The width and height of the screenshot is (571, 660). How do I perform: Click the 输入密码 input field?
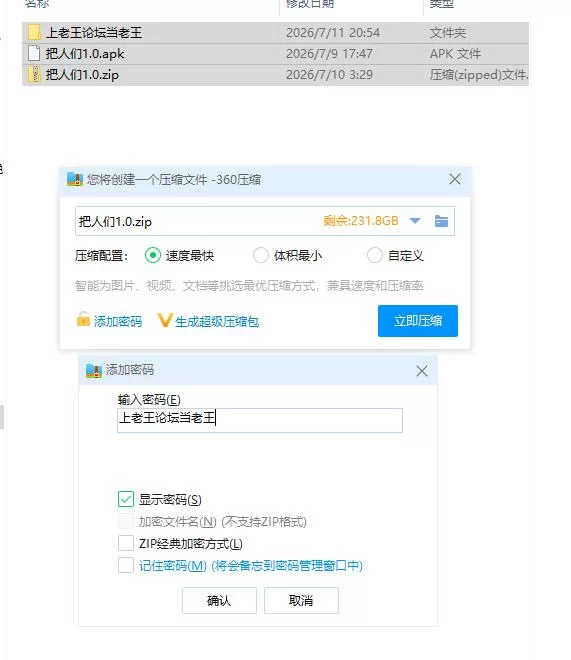(260, 420)
